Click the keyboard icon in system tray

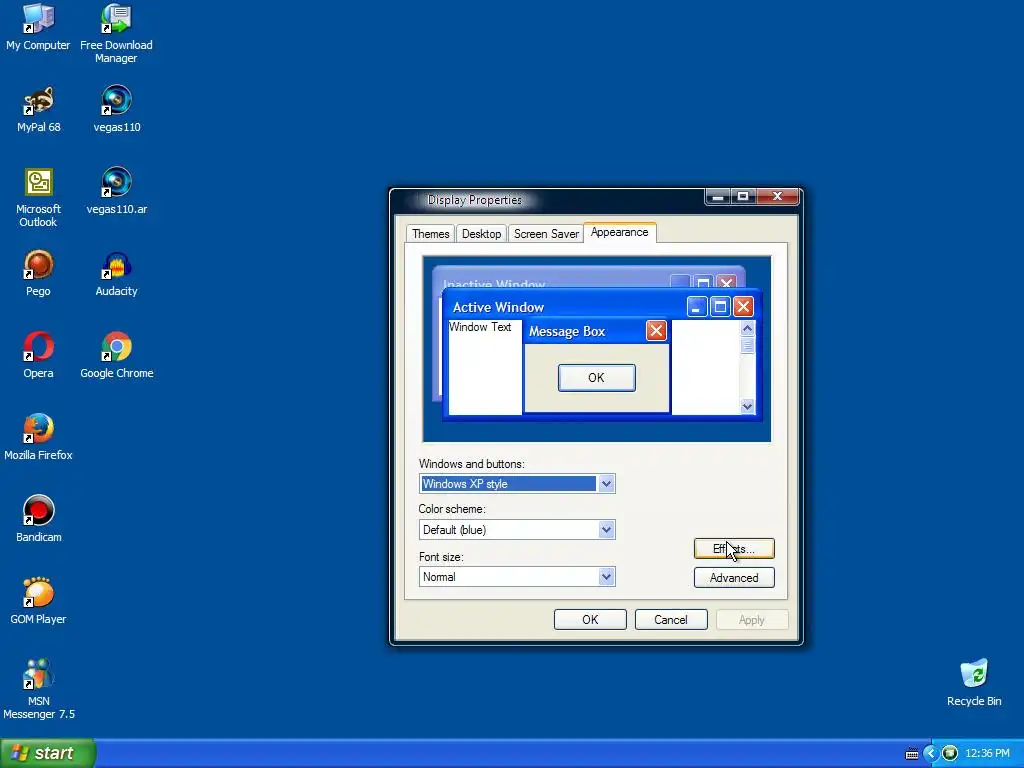coord(912,754)
